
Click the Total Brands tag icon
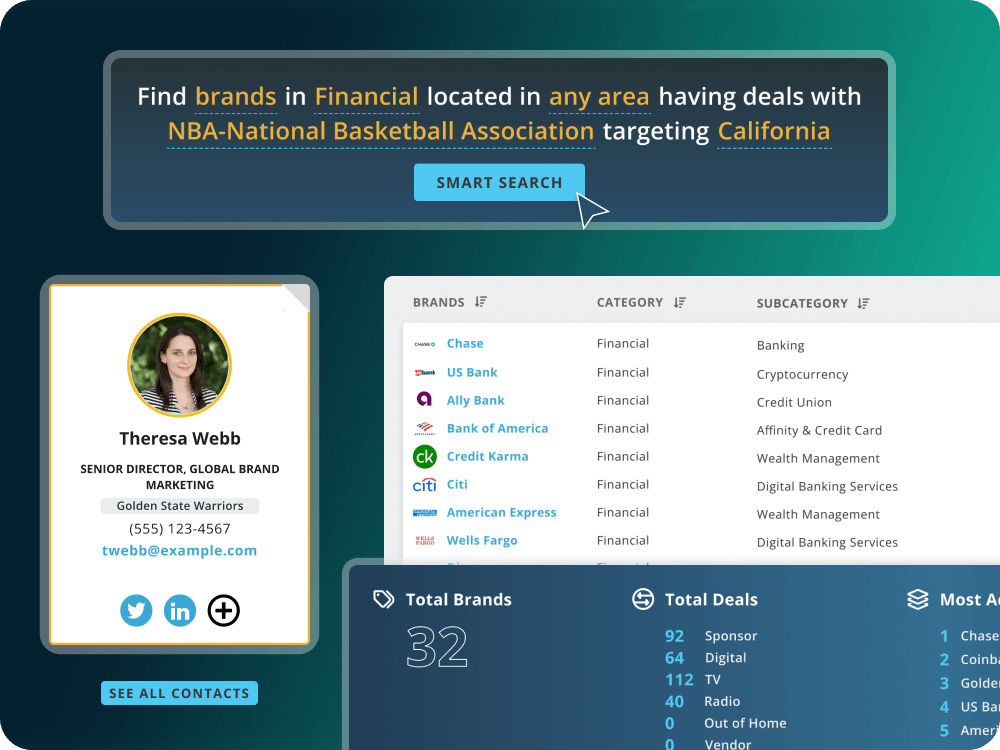[383, 599]
